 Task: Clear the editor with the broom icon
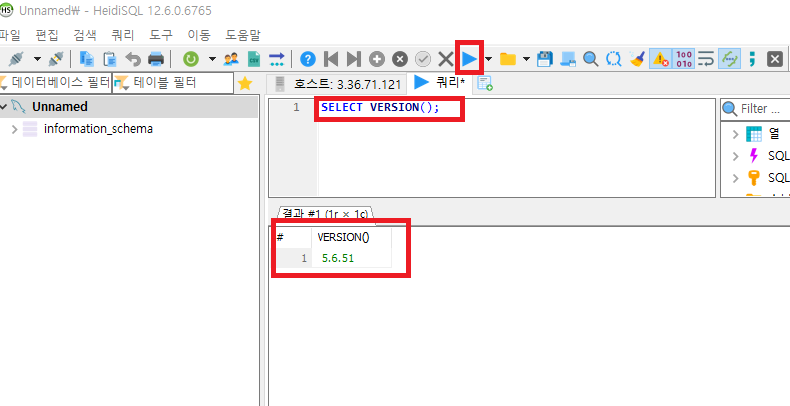pos(637,59)
